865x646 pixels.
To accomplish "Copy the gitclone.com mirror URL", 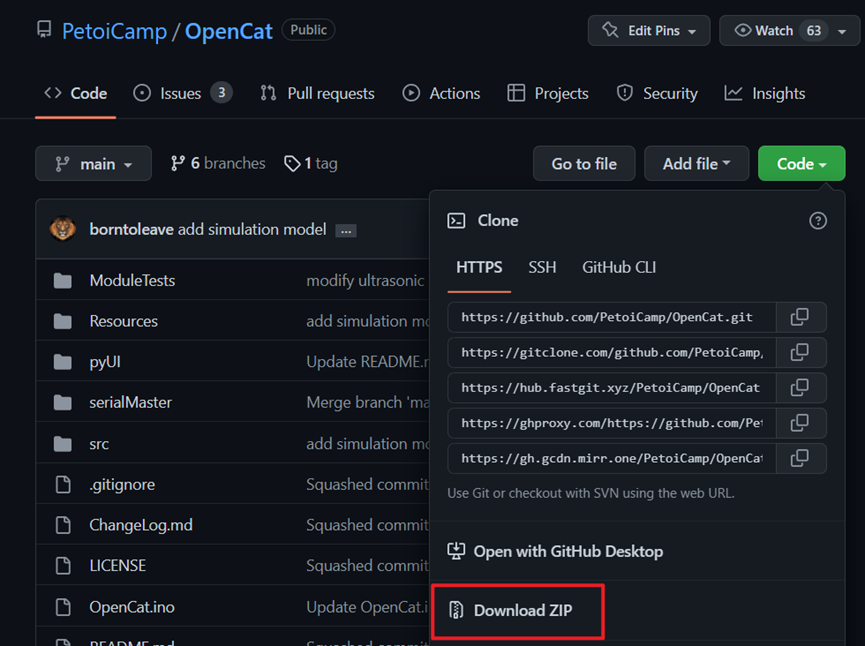I will pos(800,353).
